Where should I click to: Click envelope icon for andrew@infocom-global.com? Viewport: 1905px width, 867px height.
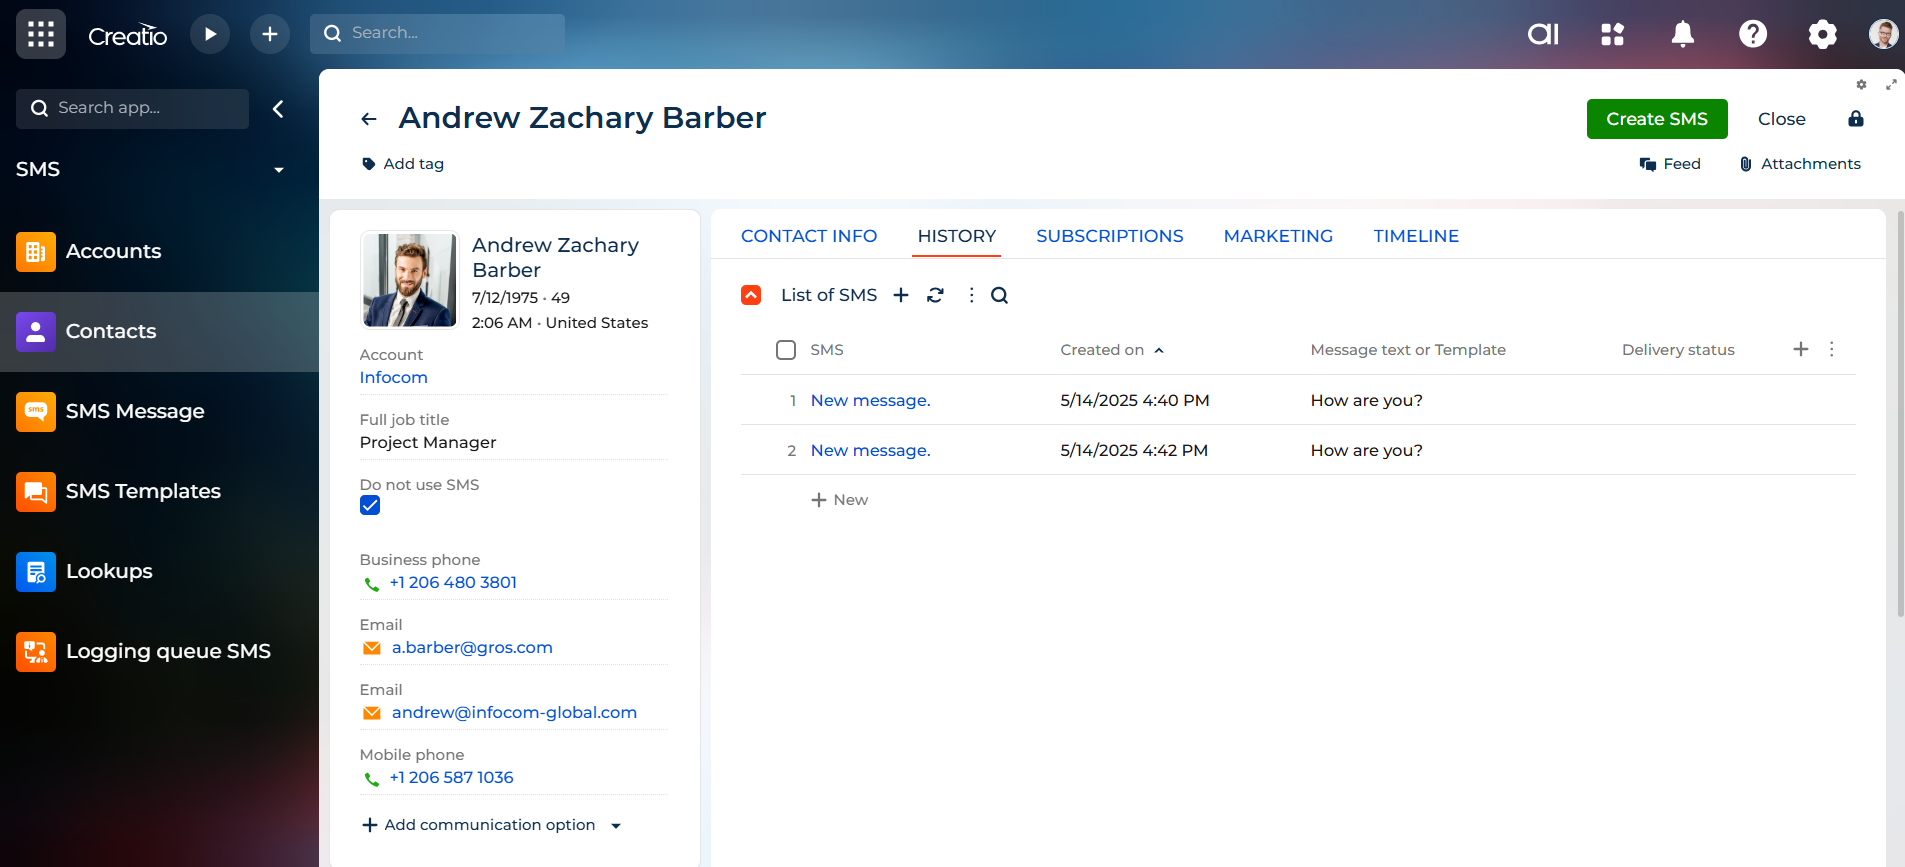click(372, 713)
